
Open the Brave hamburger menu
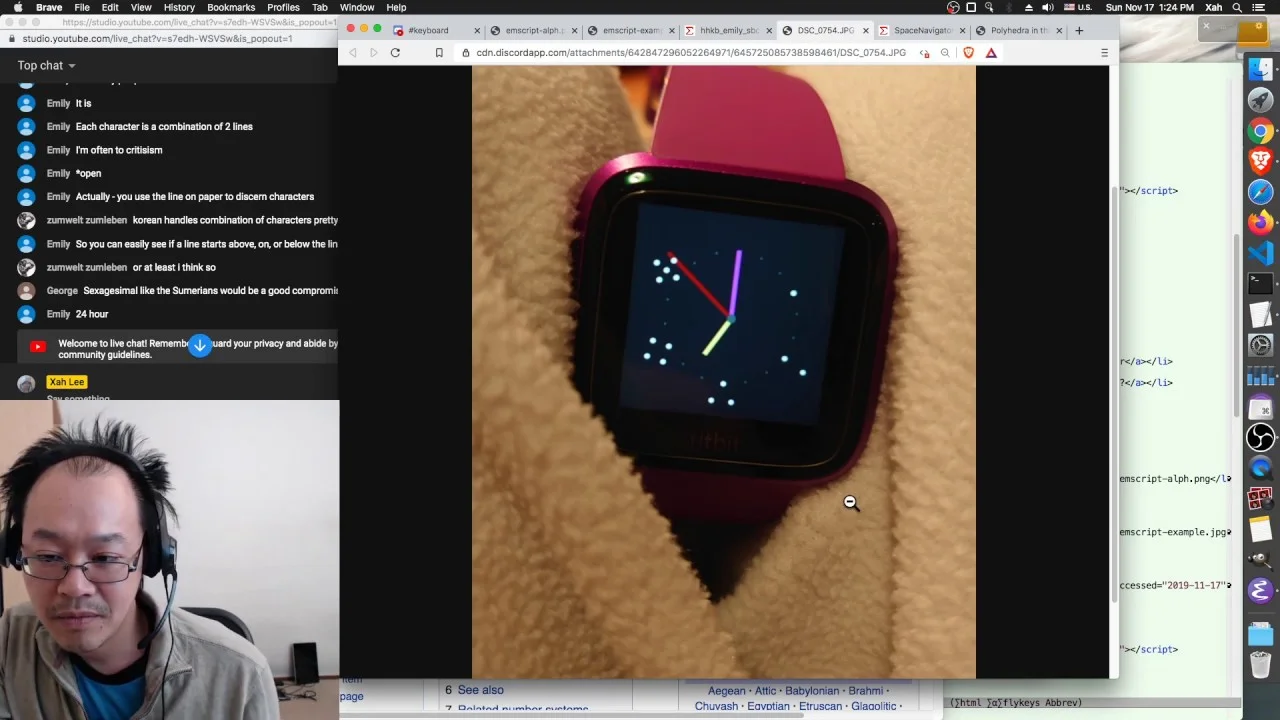(x=1104, y=52)
